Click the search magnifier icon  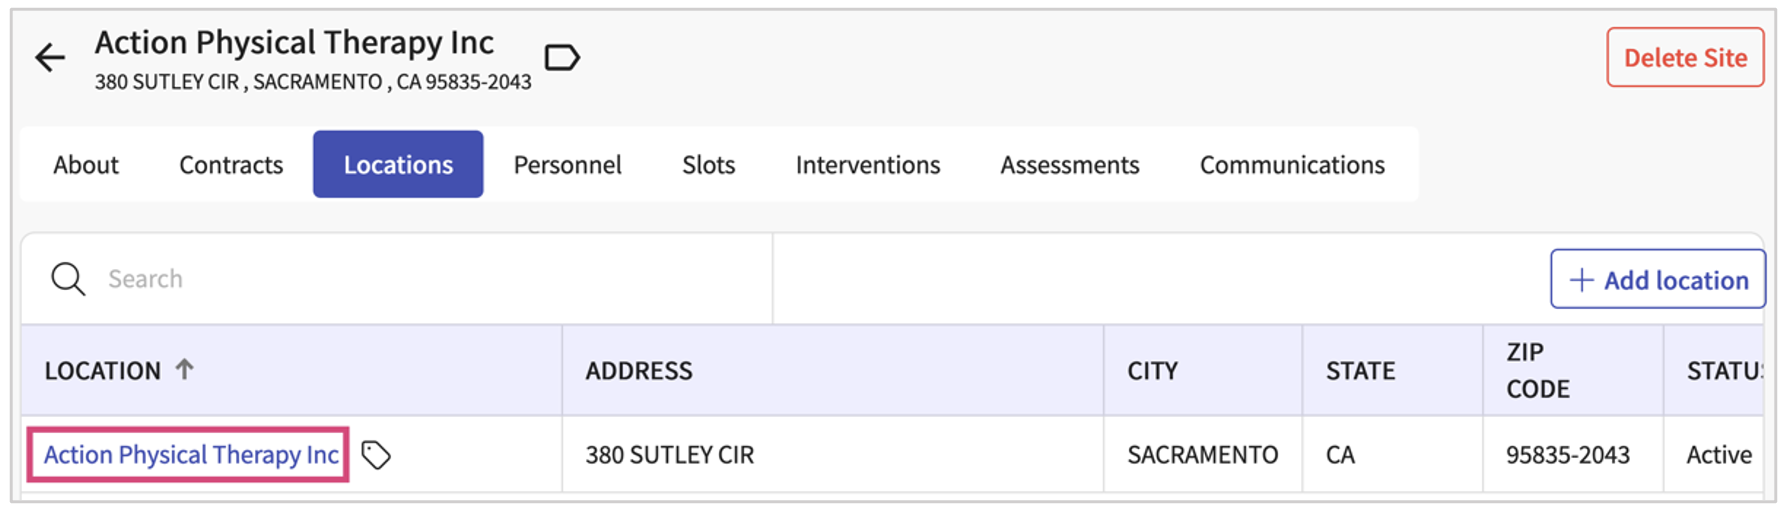68,279
